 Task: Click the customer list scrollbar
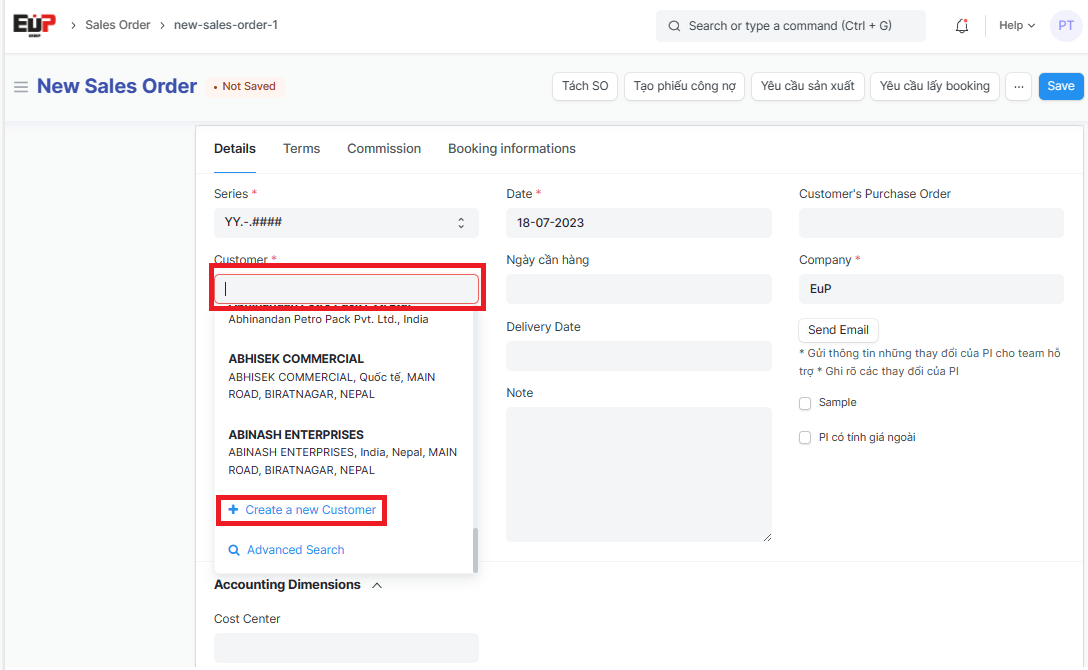(475, 550)
